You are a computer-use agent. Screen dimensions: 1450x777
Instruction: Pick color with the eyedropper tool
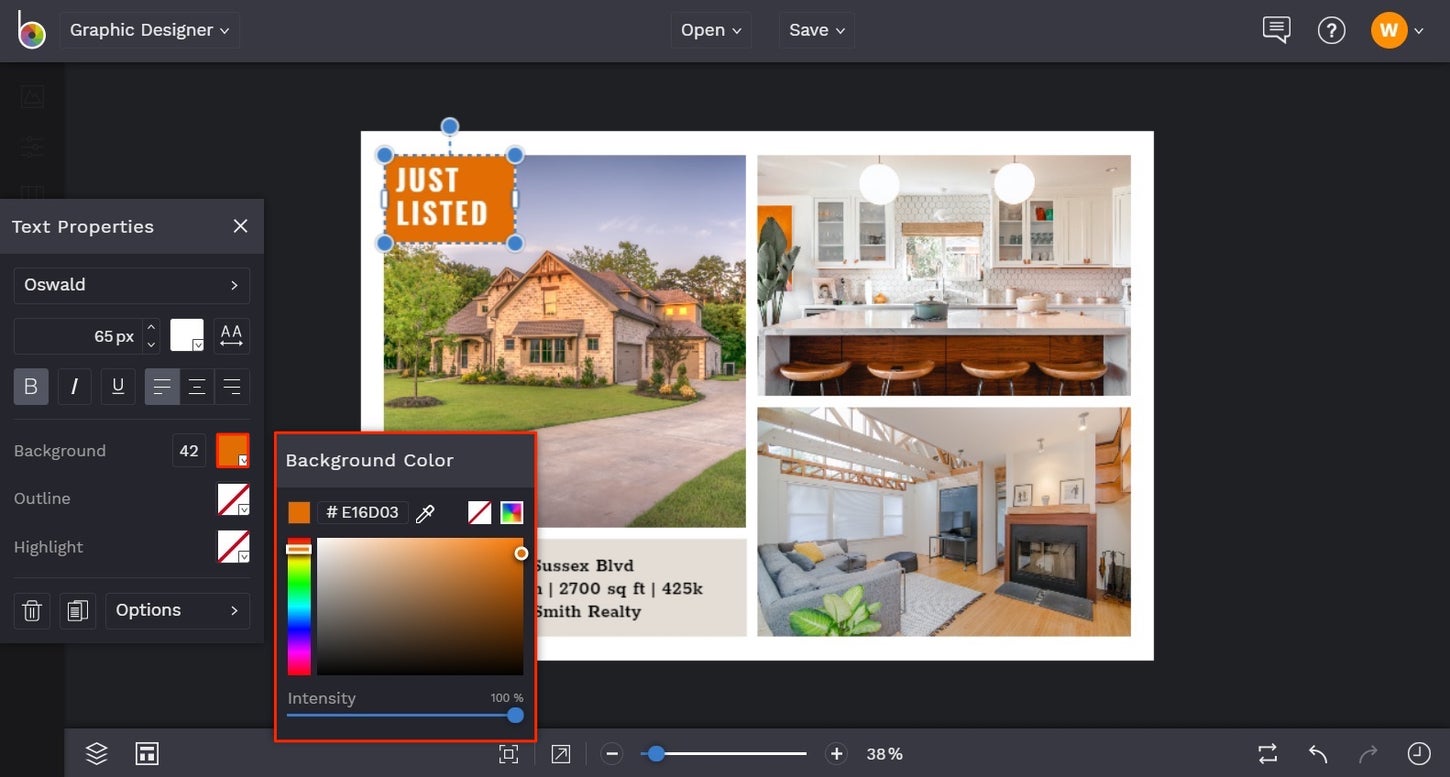pos(425,513)
